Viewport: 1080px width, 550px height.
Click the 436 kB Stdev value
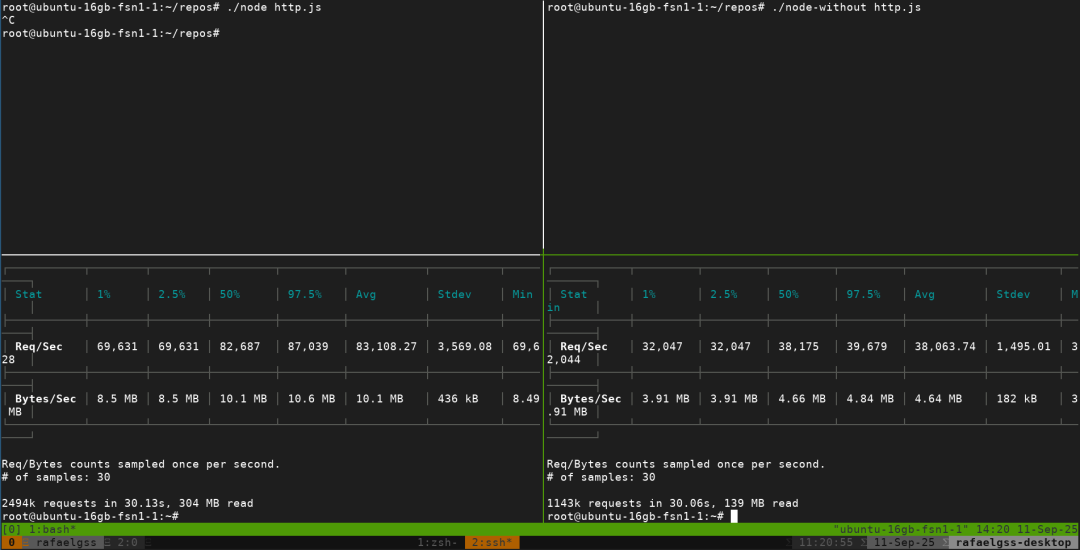tap(458, 399)
